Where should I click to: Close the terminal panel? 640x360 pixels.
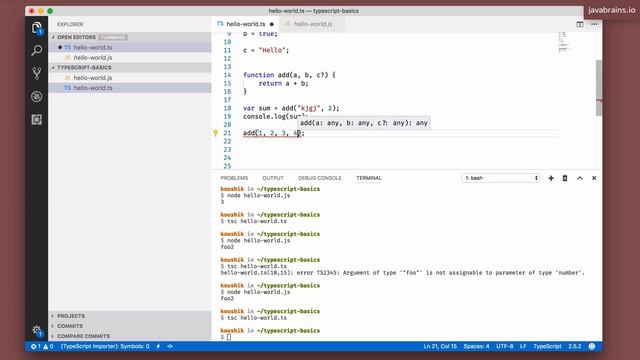(x=594, y=178)
